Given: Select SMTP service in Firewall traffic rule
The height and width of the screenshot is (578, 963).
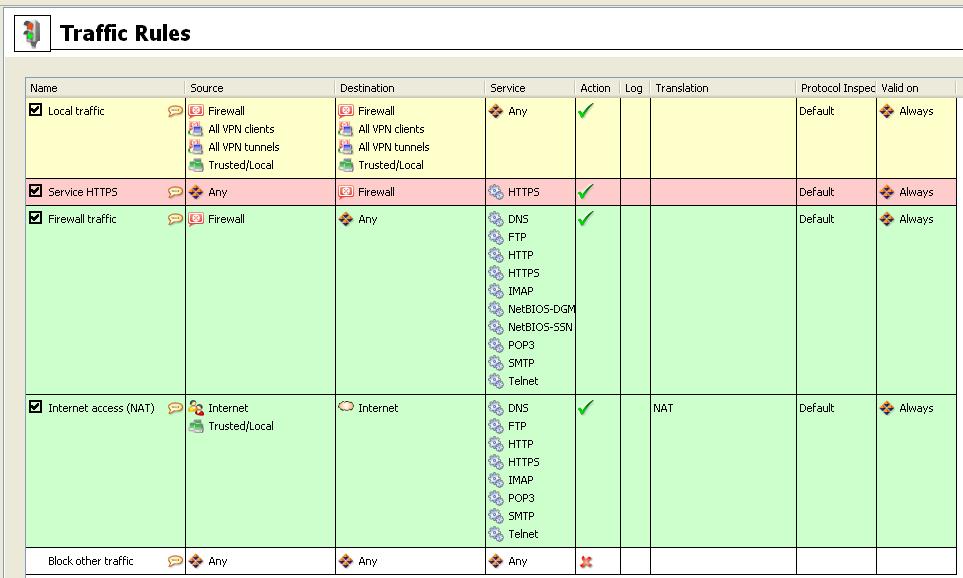Looking at the screenshot, I should 521,363.
